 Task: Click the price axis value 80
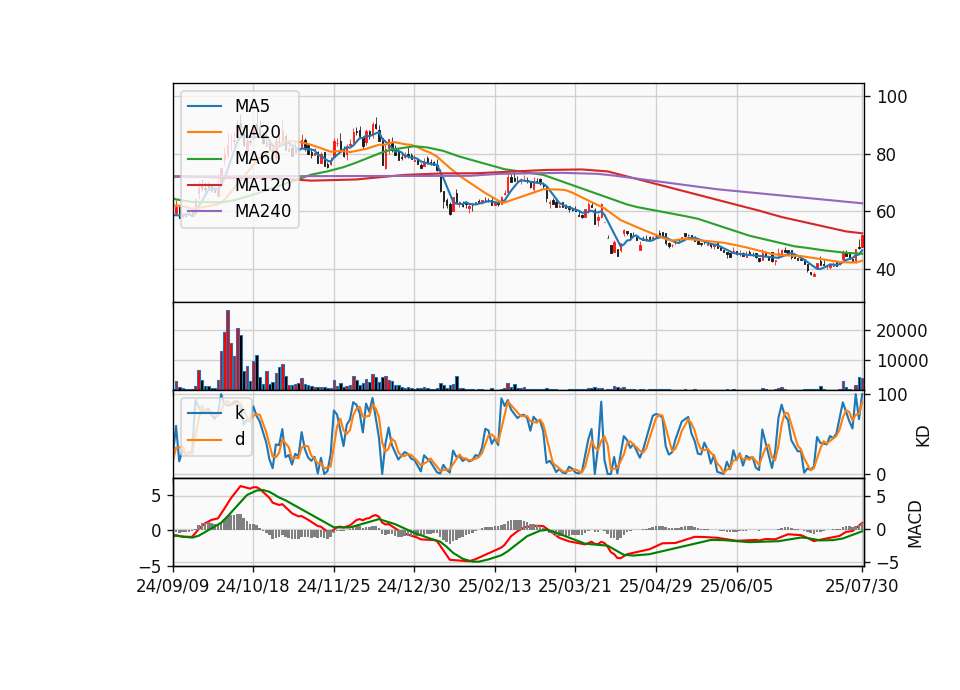[x=887, y=155]
